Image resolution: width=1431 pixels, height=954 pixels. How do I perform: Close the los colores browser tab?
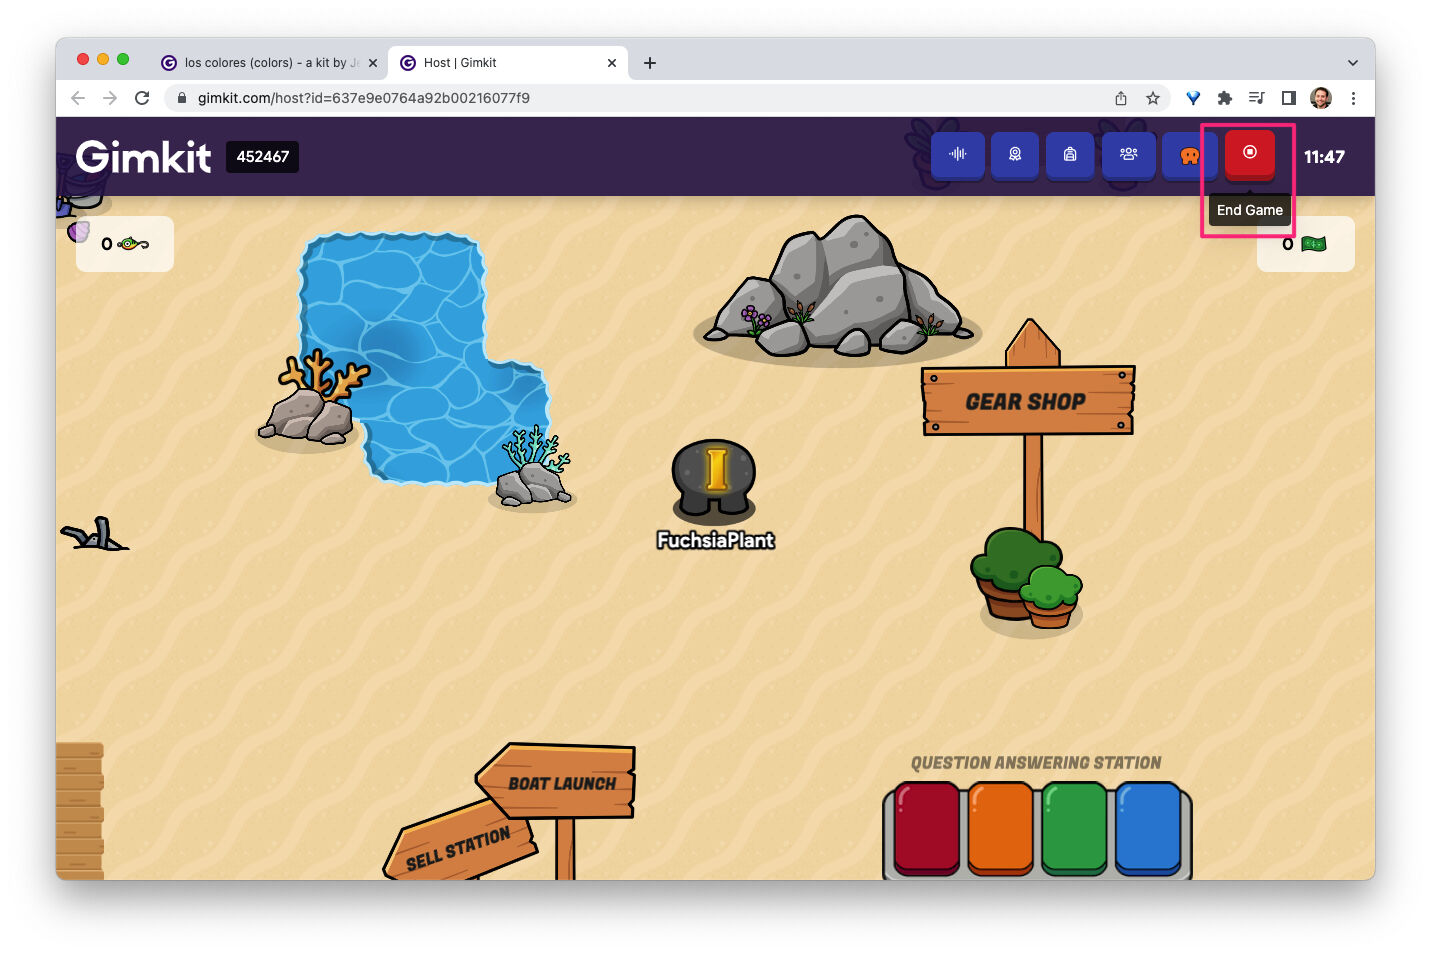373,63
